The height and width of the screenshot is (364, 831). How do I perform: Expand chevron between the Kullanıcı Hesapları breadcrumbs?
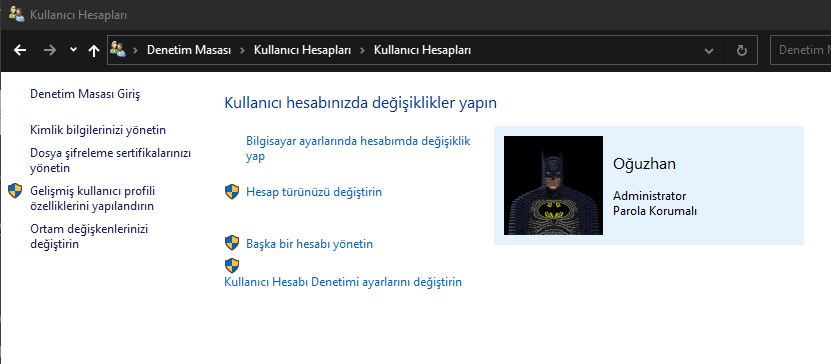(363, 50)
